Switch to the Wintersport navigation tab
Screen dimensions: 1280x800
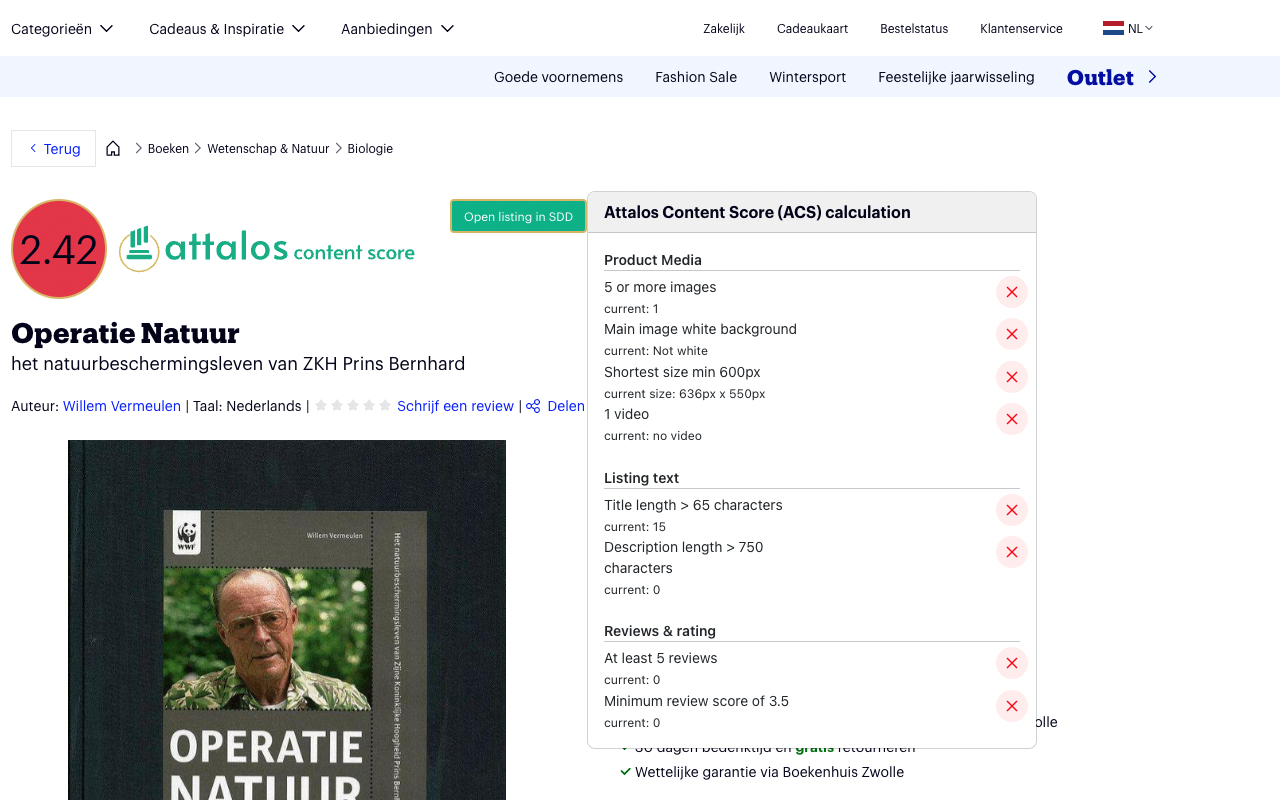[807, 76]
